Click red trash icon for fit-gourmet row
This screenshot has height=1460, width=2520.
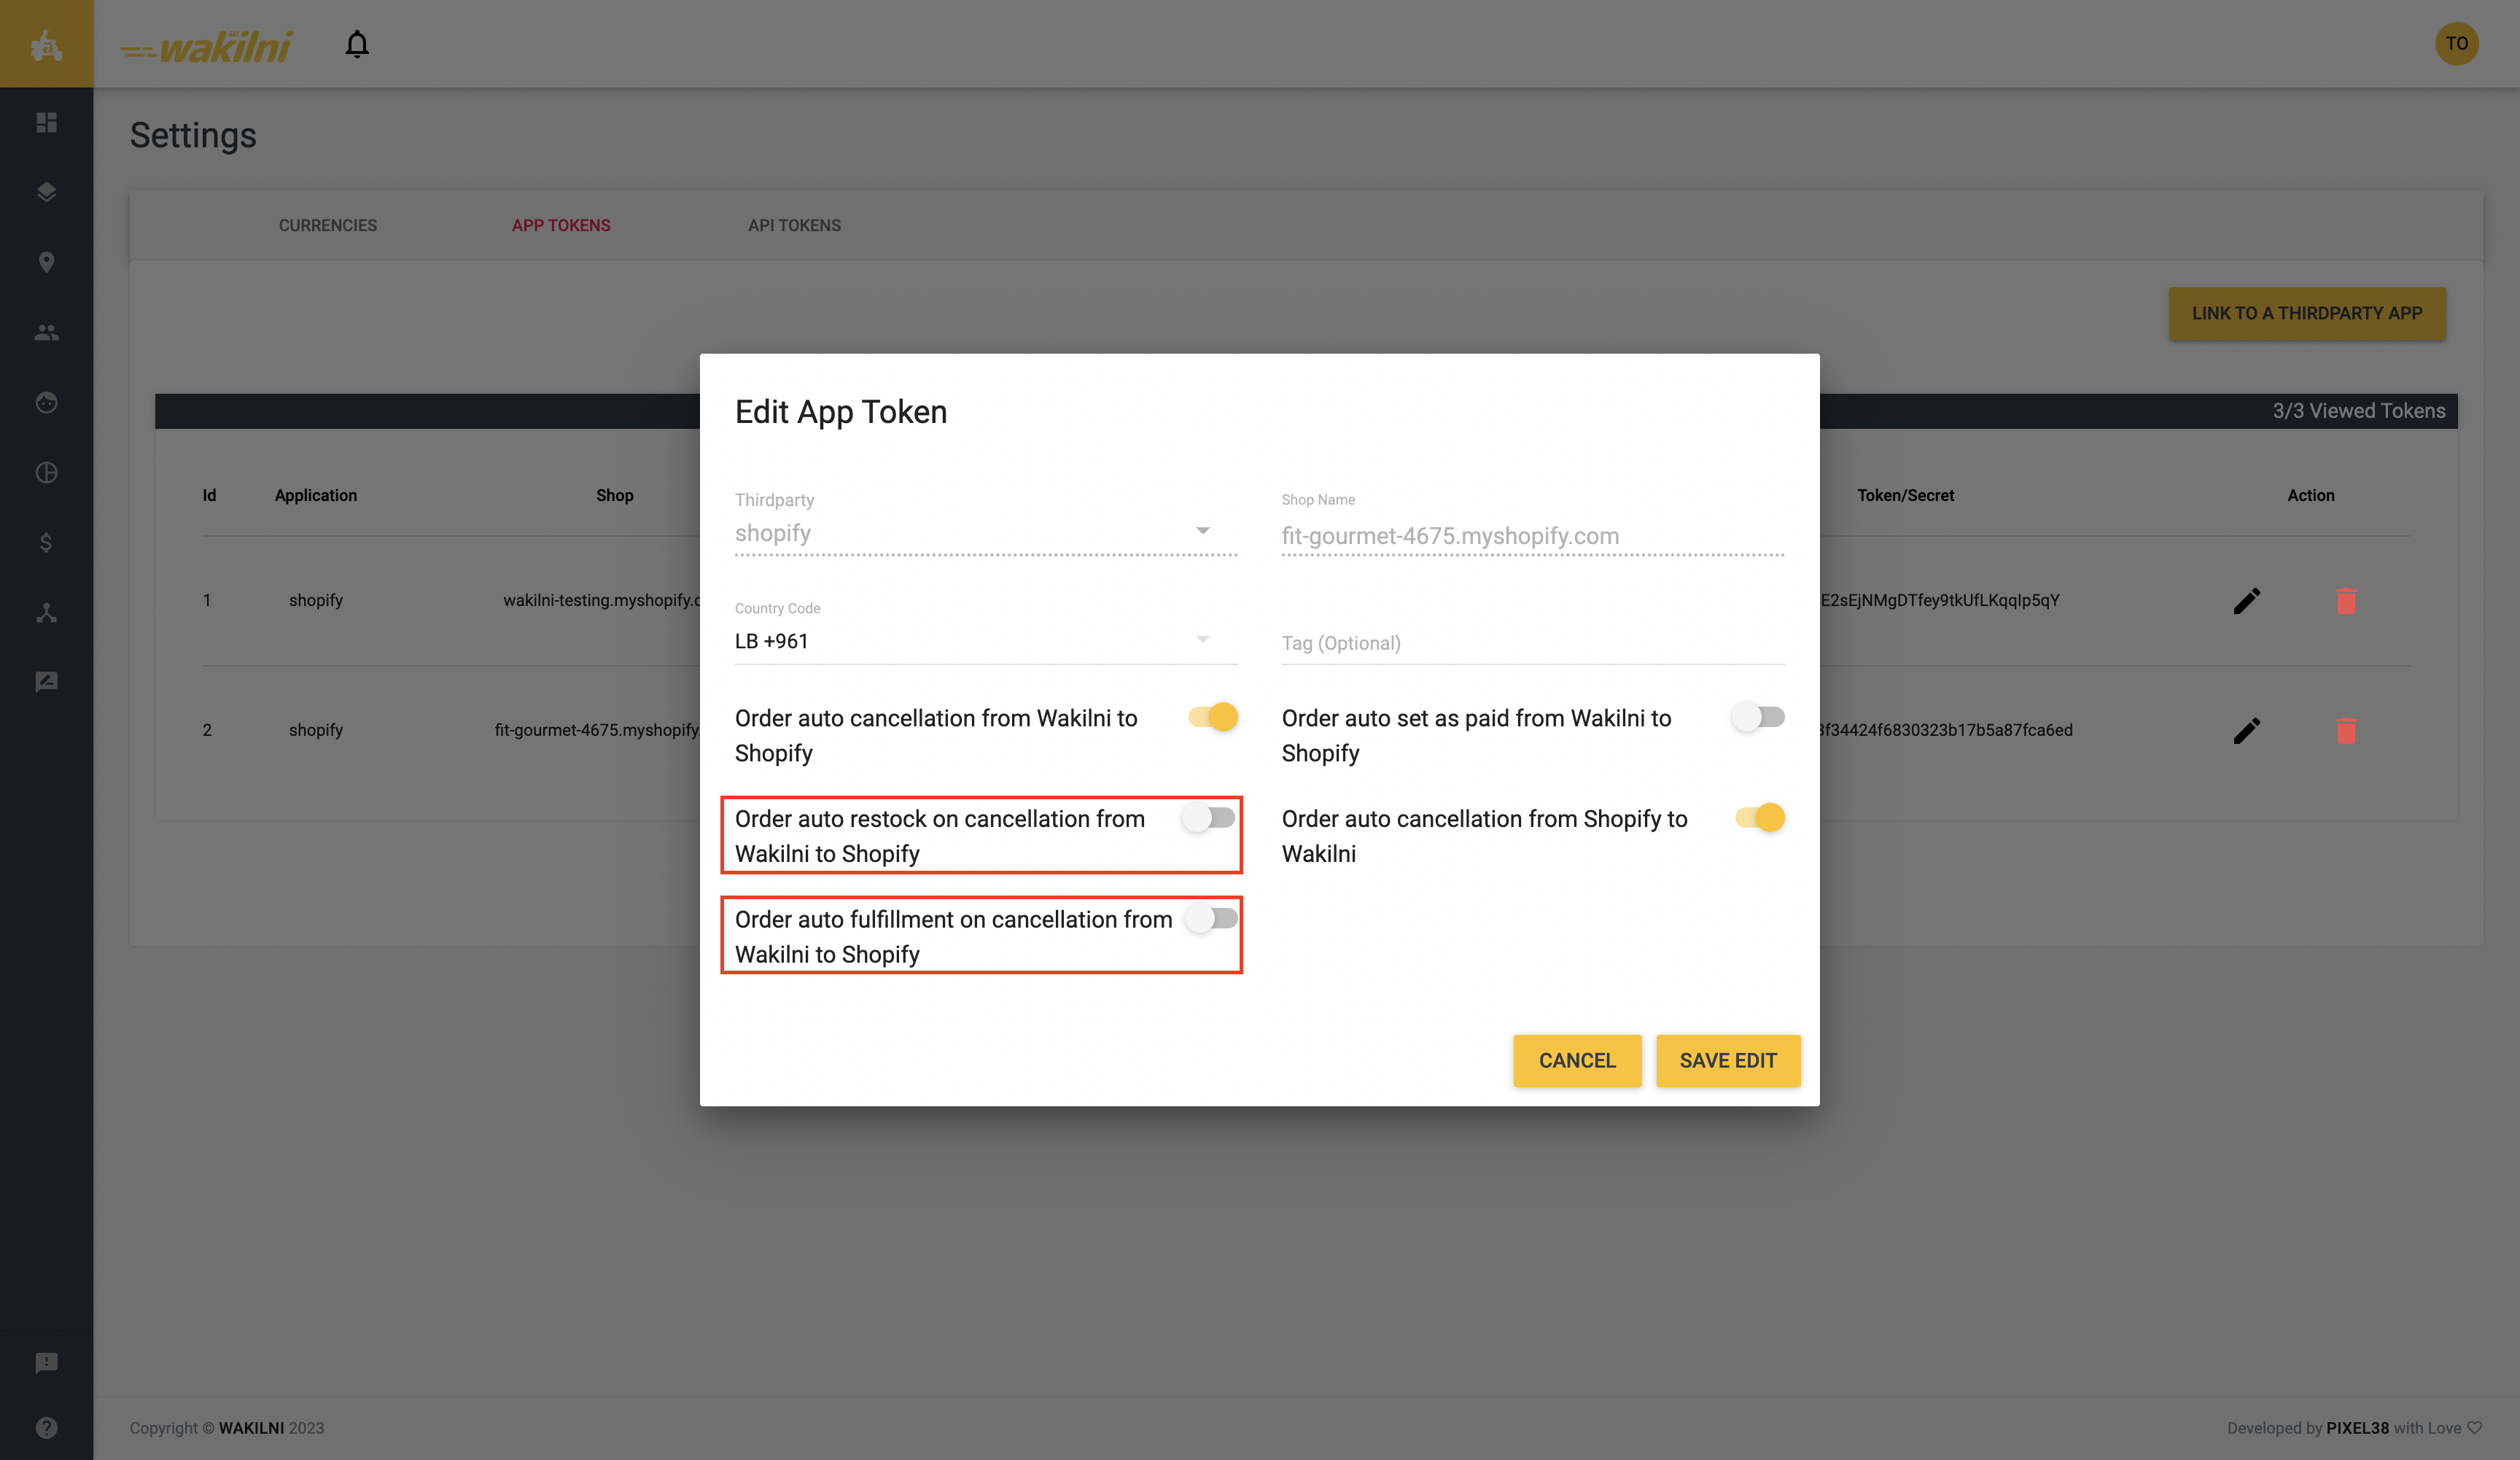(2345, 731)
